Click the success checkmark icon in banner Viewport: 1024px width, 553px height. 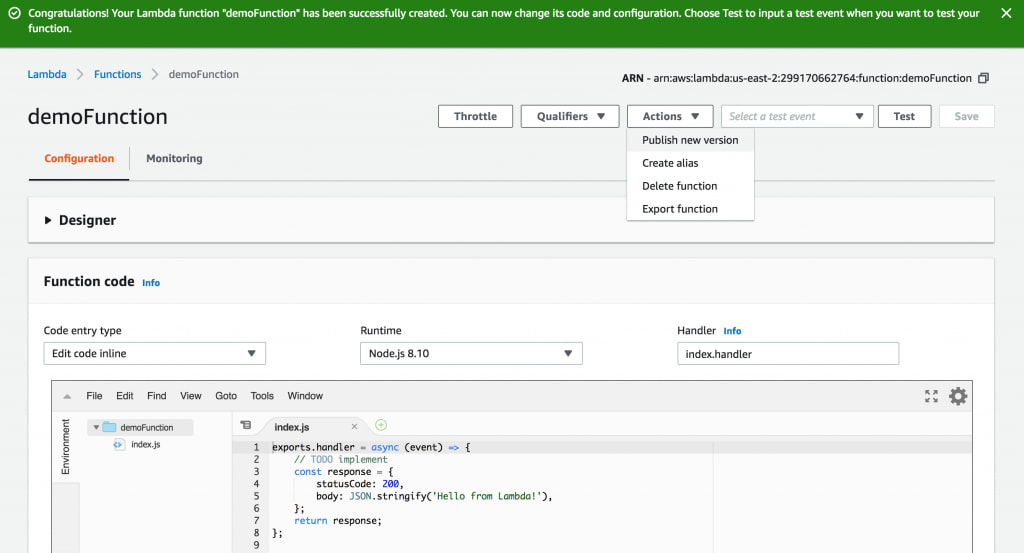(x=14, y=13)
